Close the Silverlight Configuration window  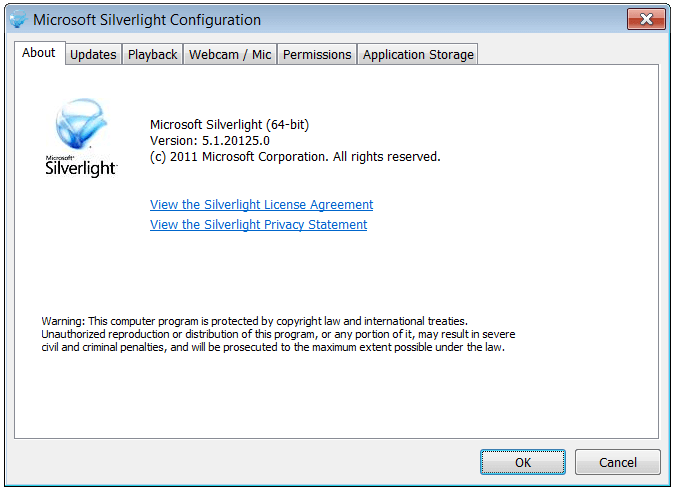[x=646, y=19]
